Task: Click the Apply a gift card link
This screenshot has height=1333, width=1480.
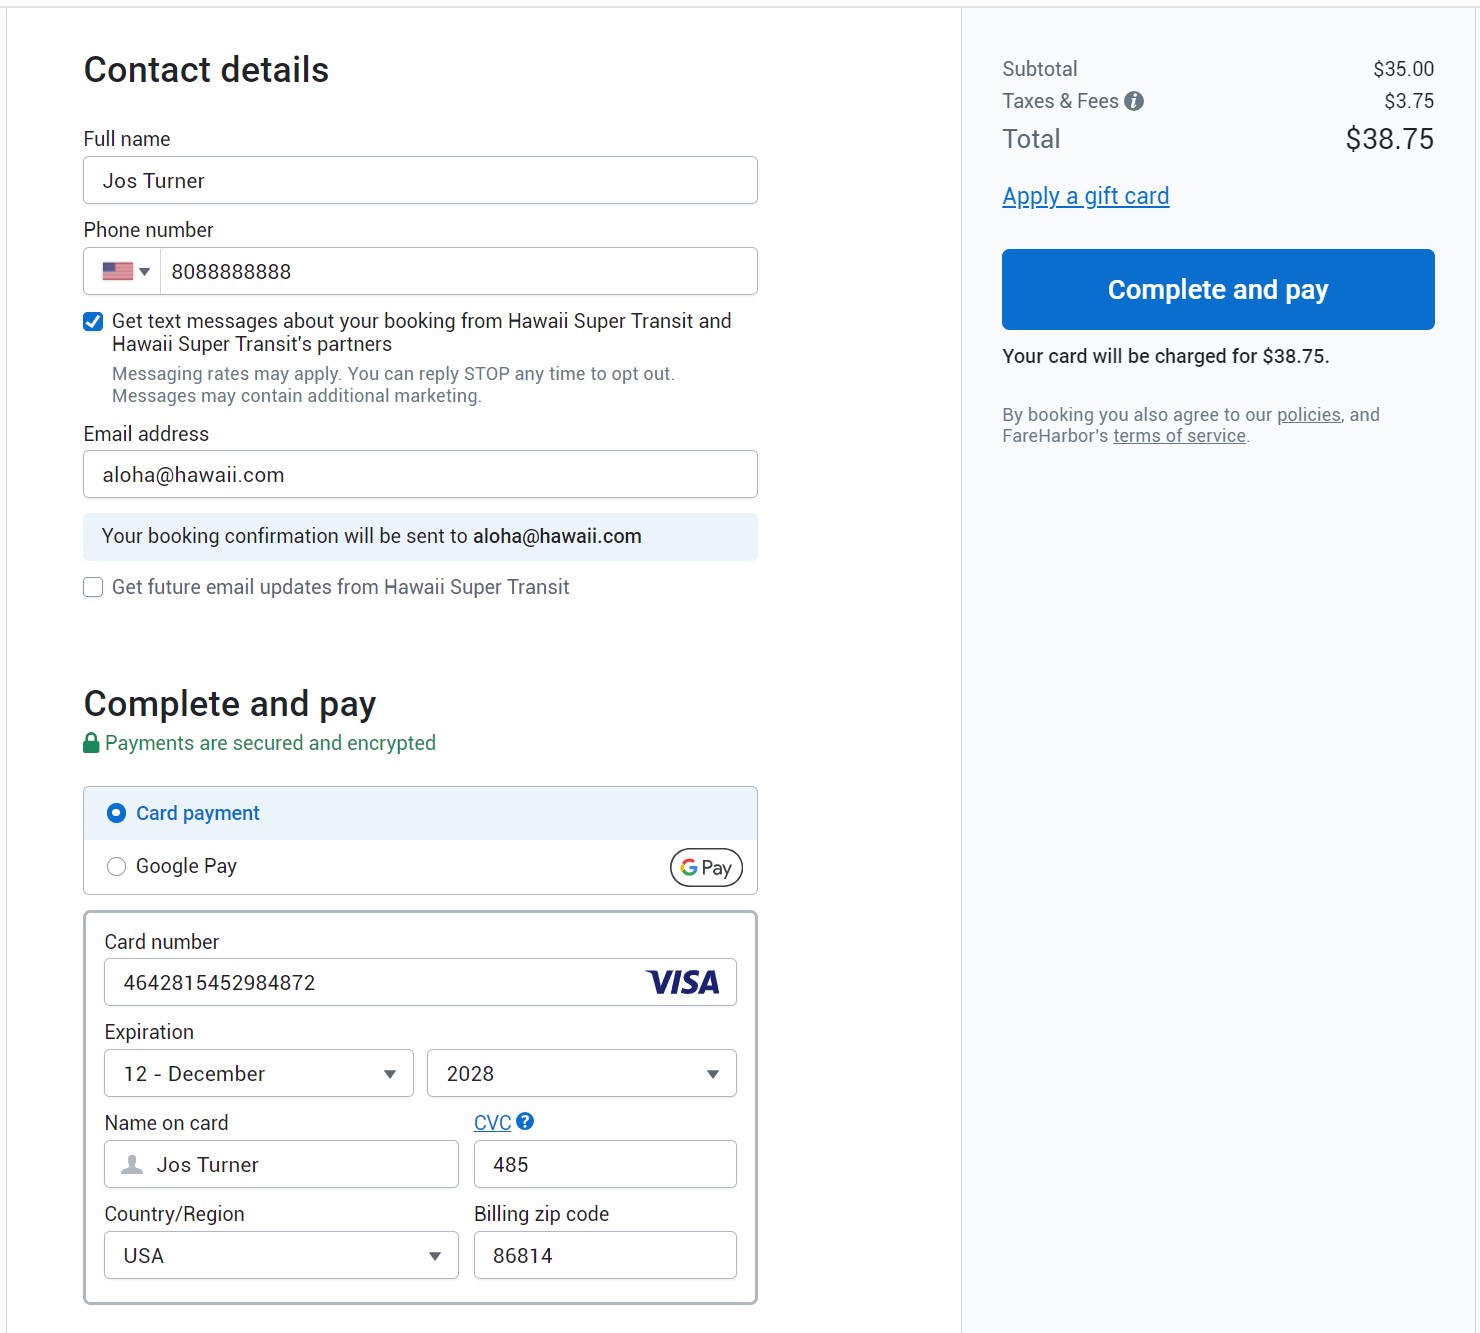Action: [x=1085, y=196]
